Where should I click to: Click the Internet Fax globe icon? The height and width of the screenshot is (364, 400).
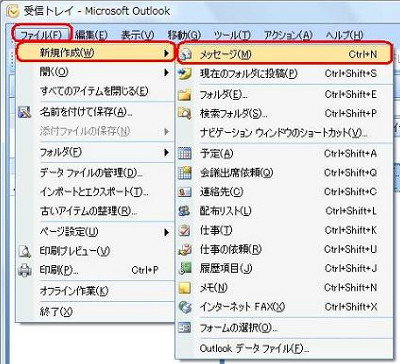(184, 307)
